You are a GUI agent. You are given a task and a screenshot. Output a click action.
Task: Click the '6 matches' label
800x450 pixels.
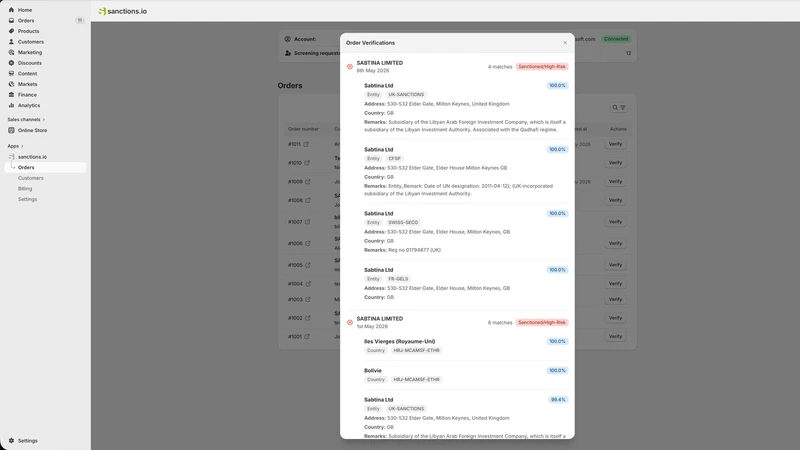[x=500, y=322]
